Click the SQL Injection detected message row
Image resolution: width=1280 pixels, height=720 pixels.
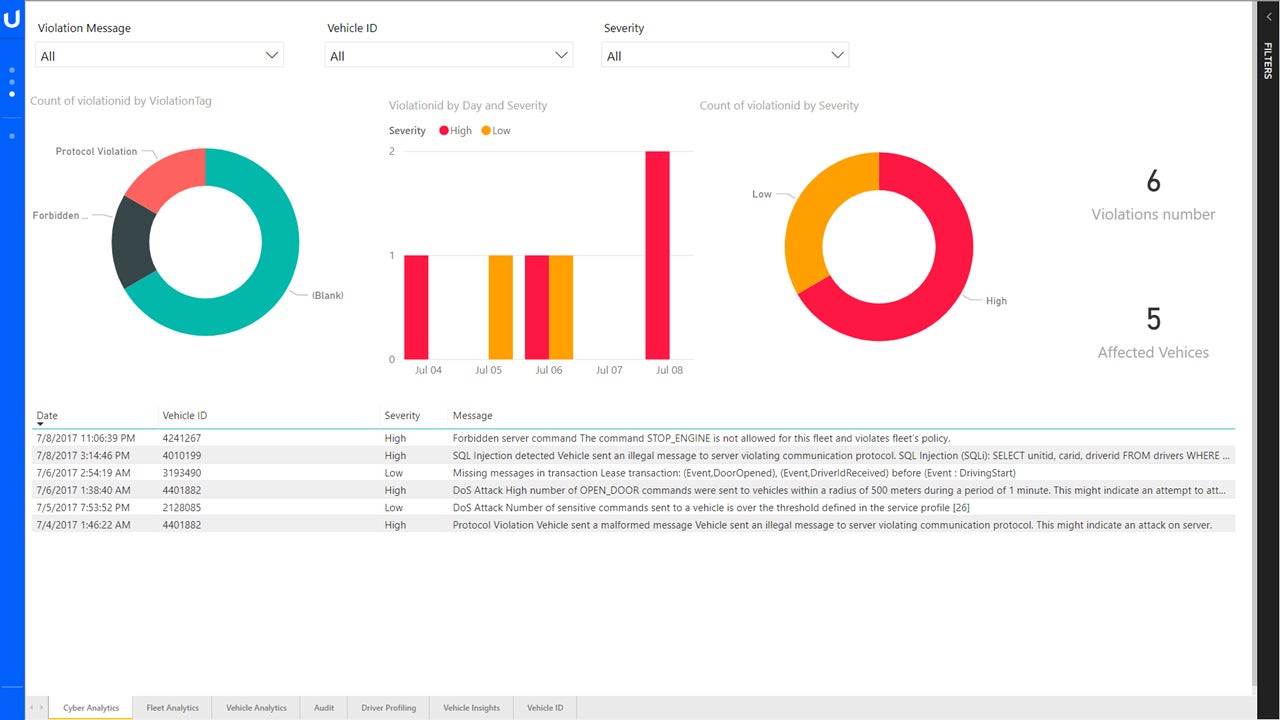841,455
